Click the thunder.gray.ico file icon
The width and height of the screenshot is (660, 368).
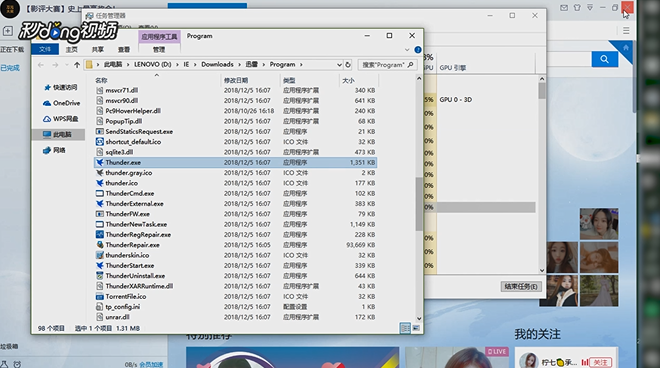click(x=100, y=173)
